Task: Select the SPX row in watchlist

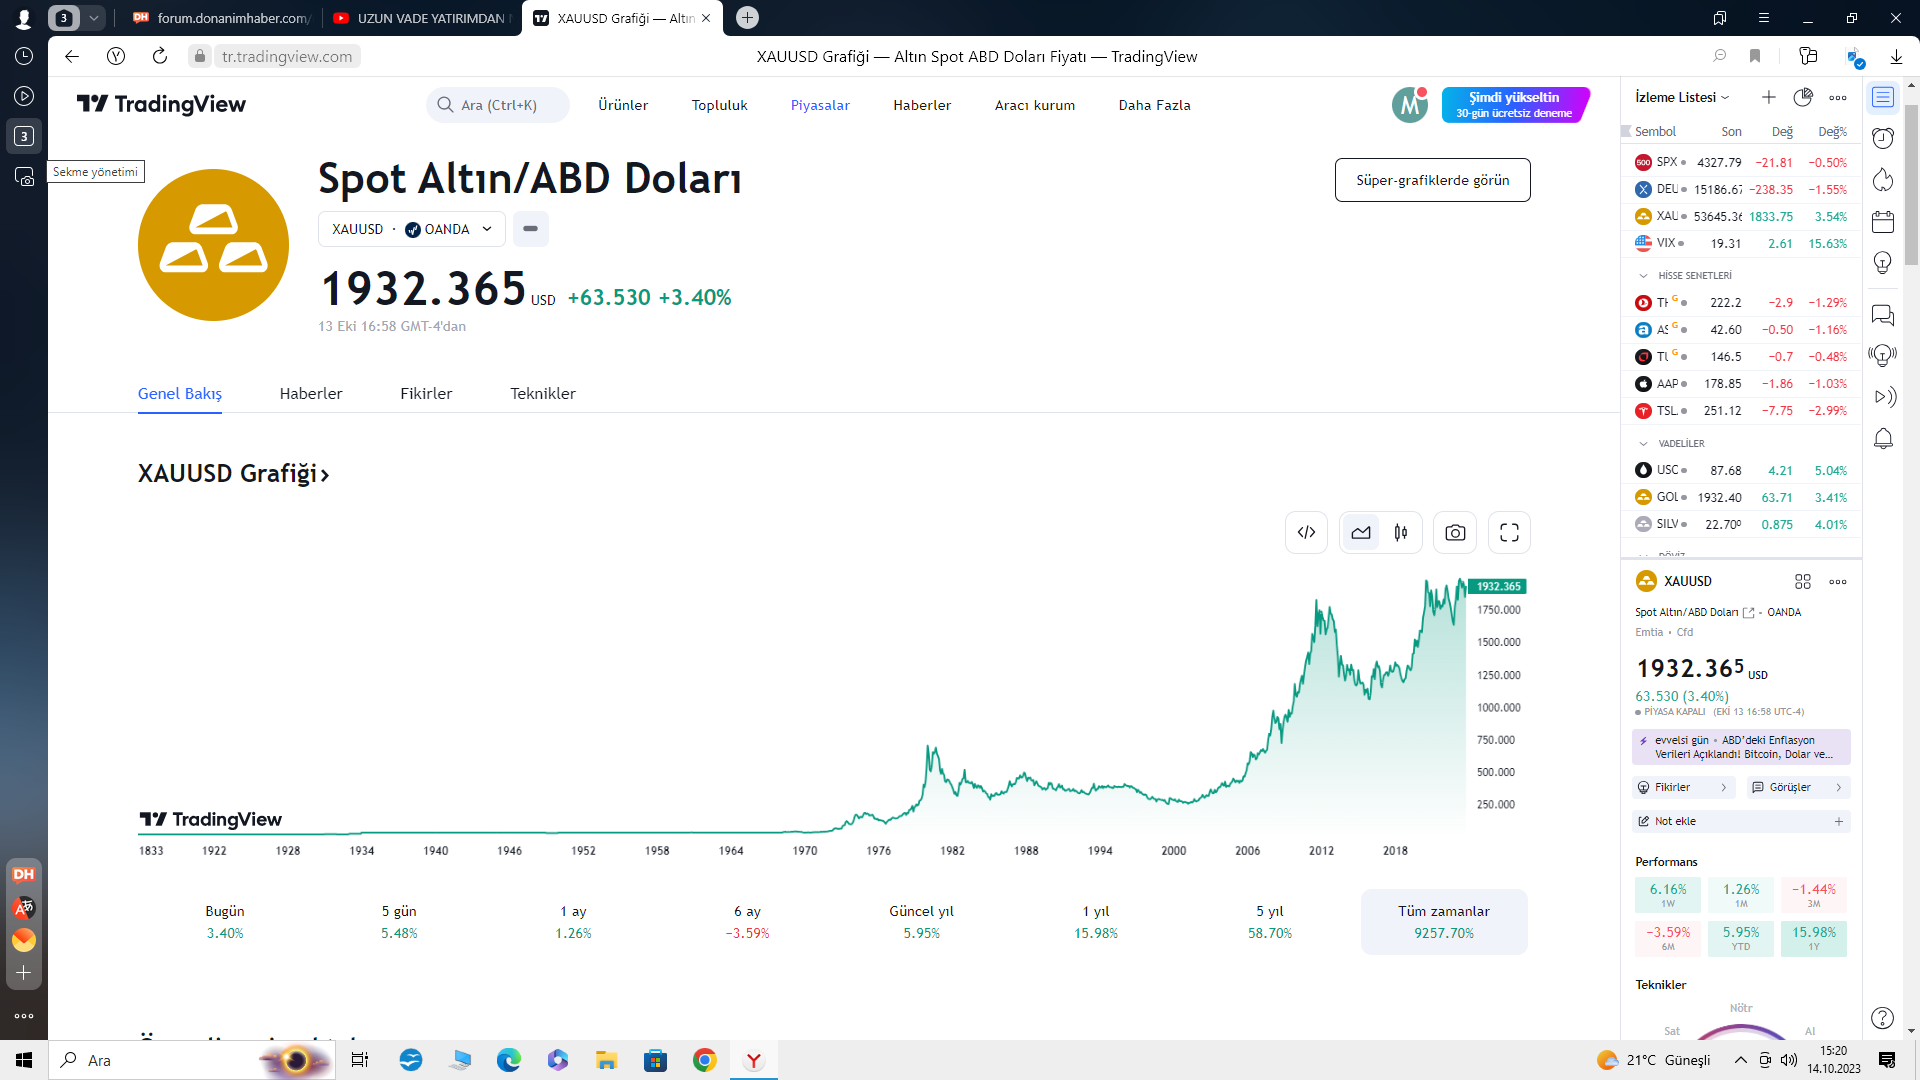Action: (x=1741, y=162)
